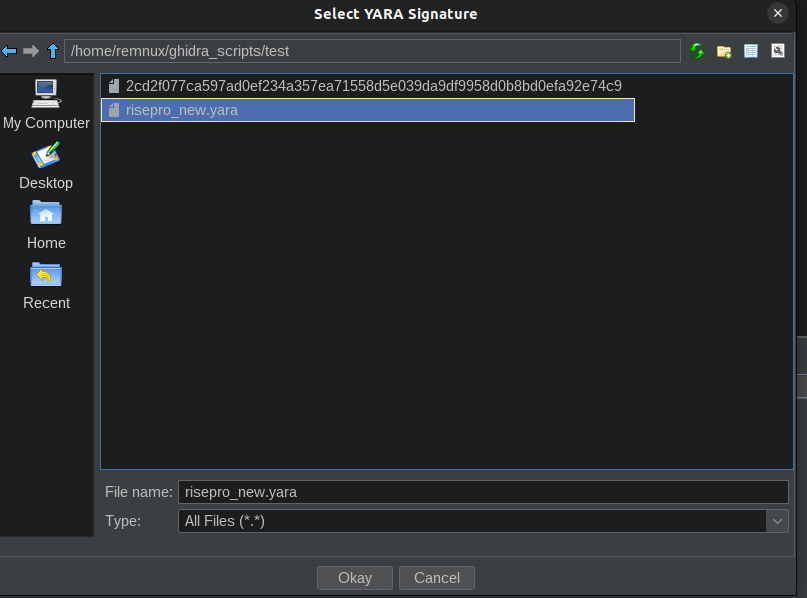The width and height of the screenshot is (807, 598).
Task: Switch to details table view
Action: pos(751,51)
